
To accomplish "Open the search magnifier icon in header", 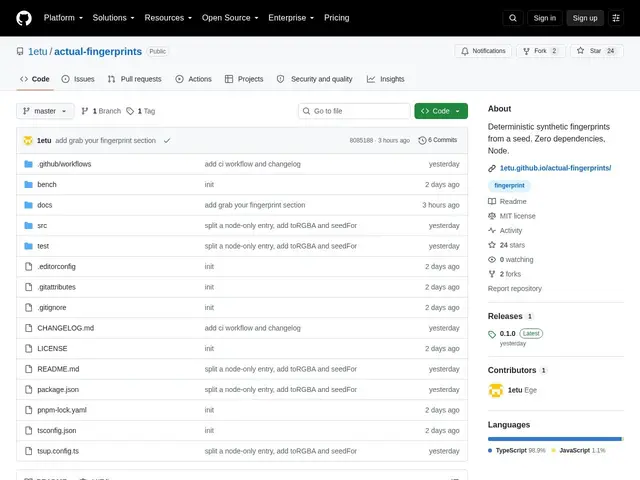I will coord(513,18).
